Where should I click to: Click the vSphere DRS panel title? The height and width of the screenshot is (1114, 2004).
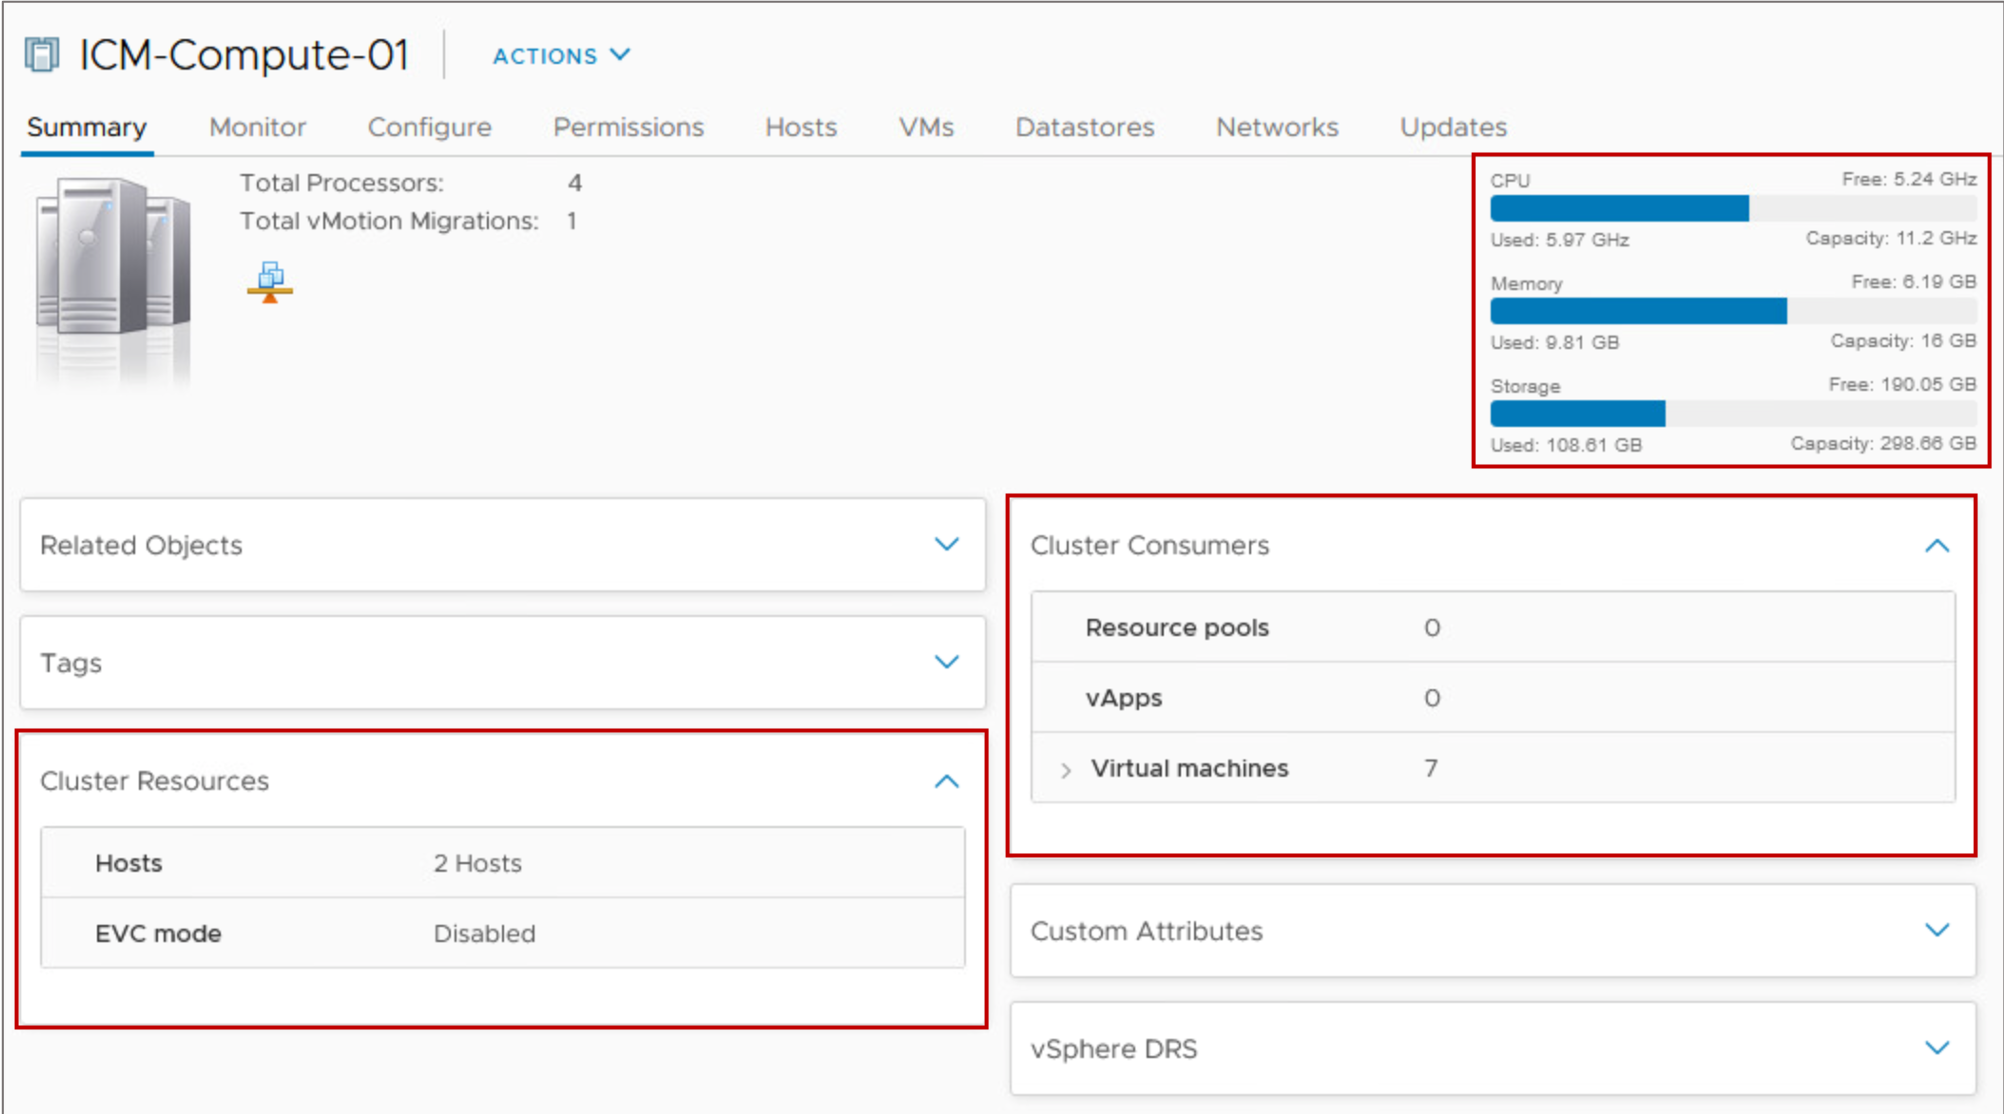point(1113,1049)
